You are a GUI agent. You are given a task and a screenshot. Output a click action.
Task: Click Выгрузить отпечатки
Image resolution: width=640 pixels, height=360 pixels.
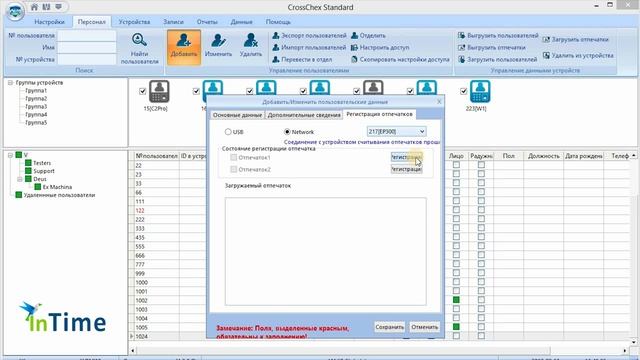[x=491, y=47]
